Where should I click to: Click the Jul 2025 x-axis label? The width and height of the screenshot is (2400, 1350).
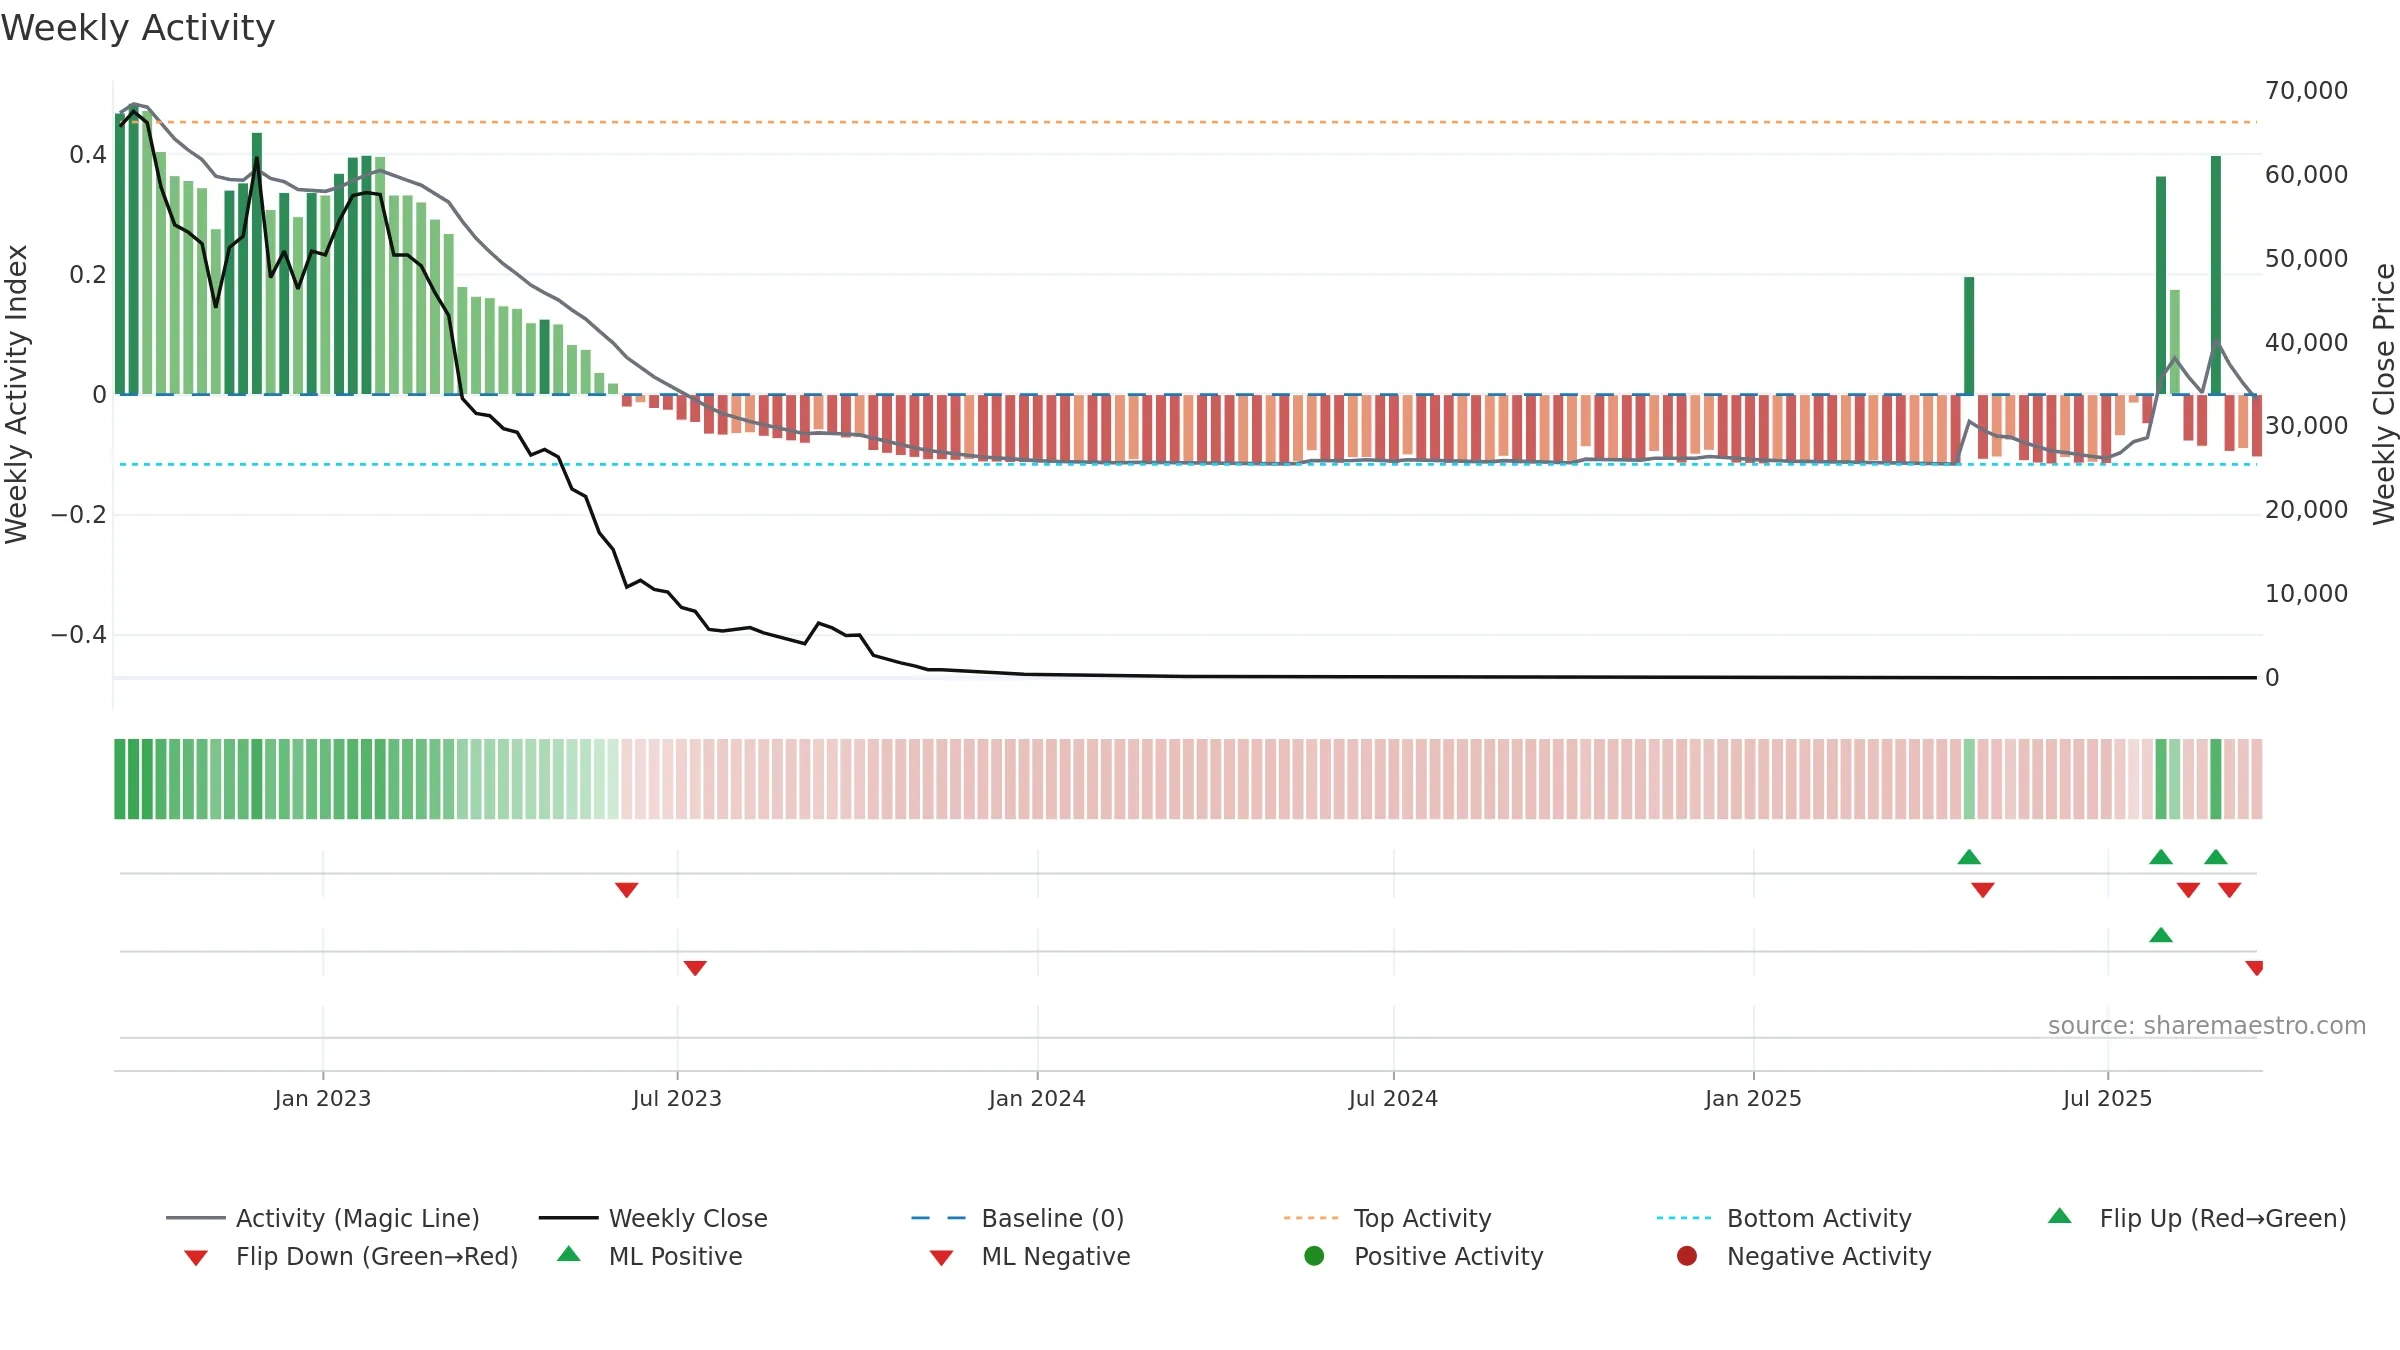pos(2107,1098)
